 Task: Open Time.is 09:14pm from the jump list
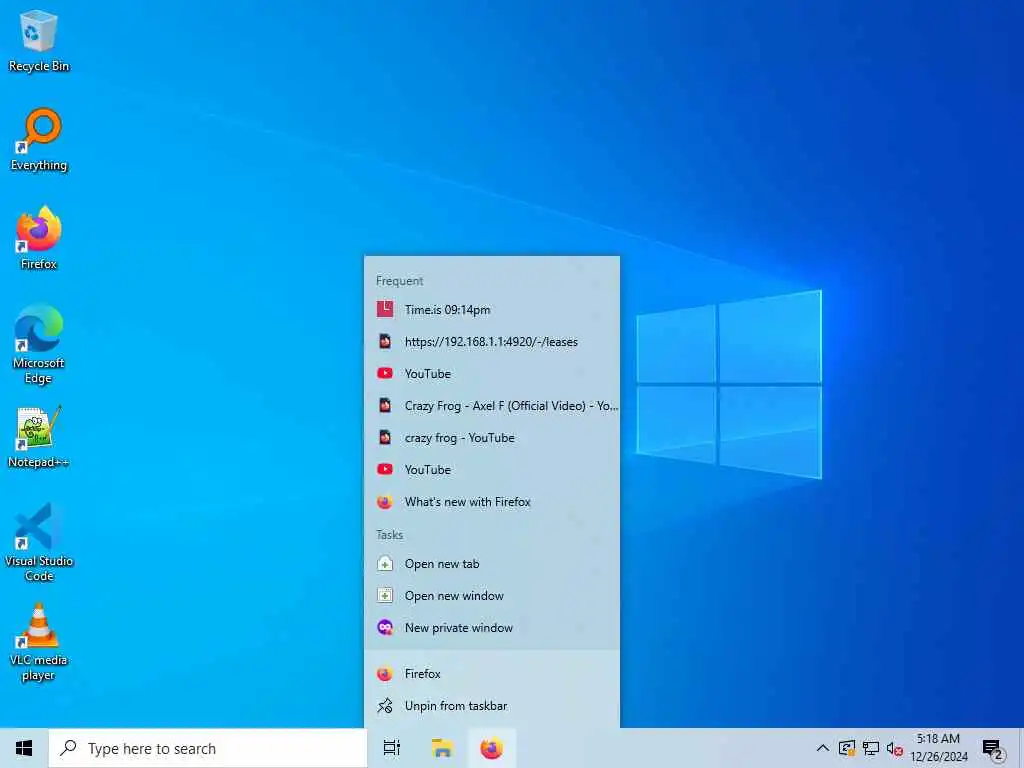tap(492, 310)
